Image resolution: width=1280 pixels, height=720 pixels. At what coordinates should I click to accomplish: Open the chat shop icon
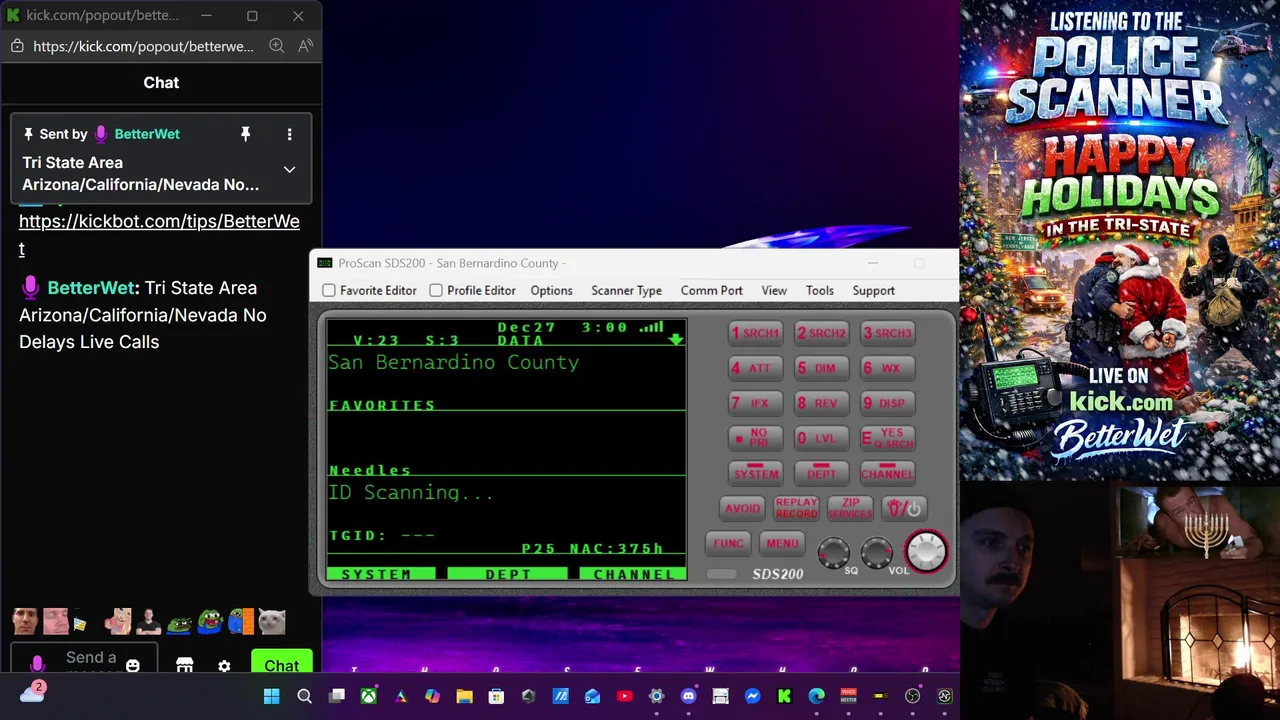184,665
